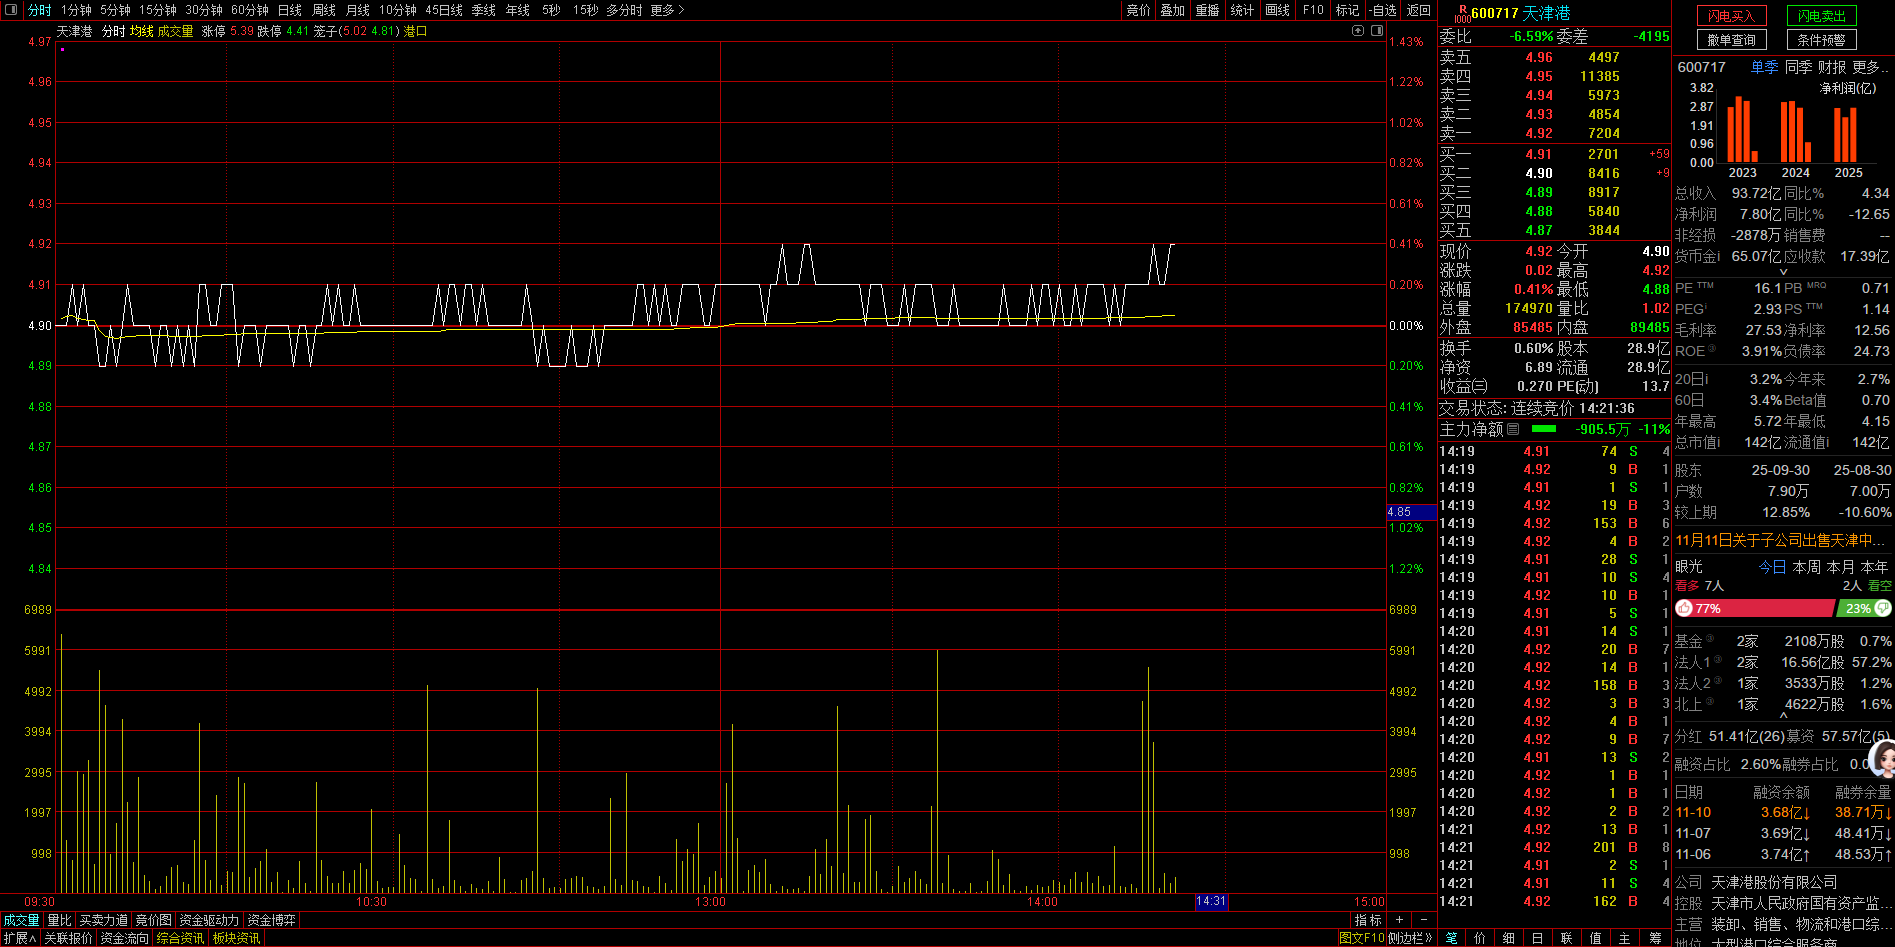1895x947 pixels.
Task: Select 同季 financial report mode
Action: pos(1798,67)
